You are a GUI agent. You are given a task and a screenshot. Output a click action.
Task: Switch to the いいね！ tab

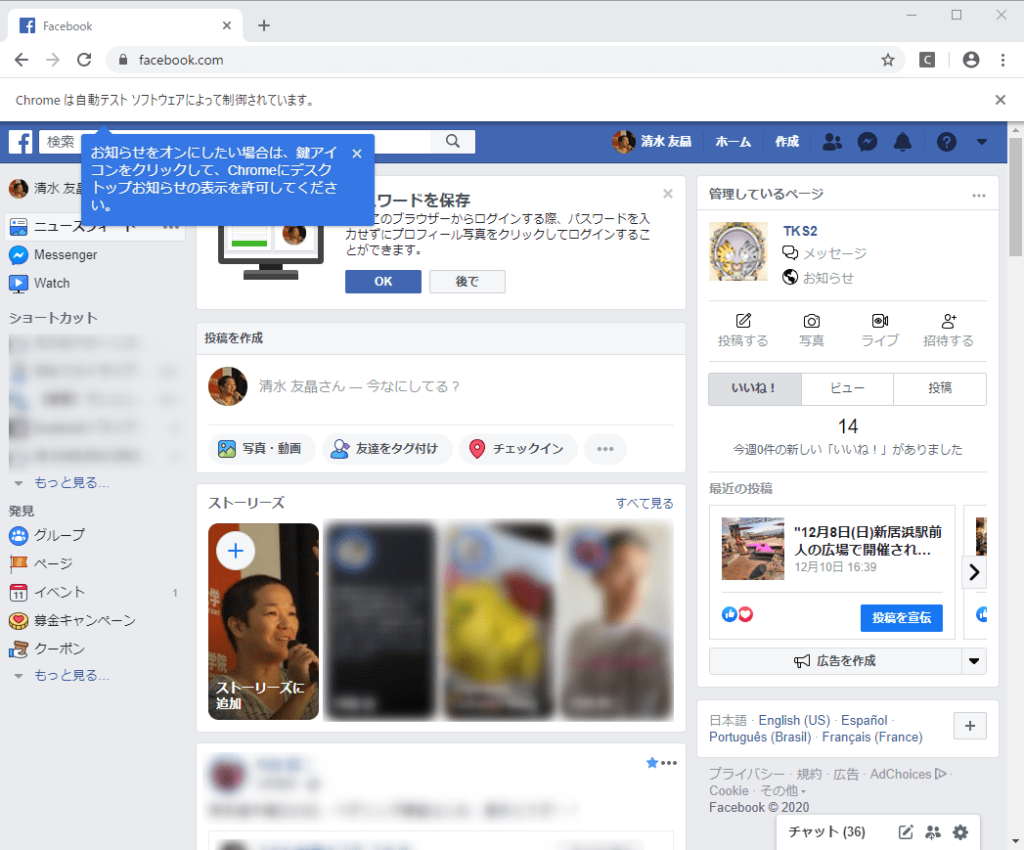pos(755,388)
